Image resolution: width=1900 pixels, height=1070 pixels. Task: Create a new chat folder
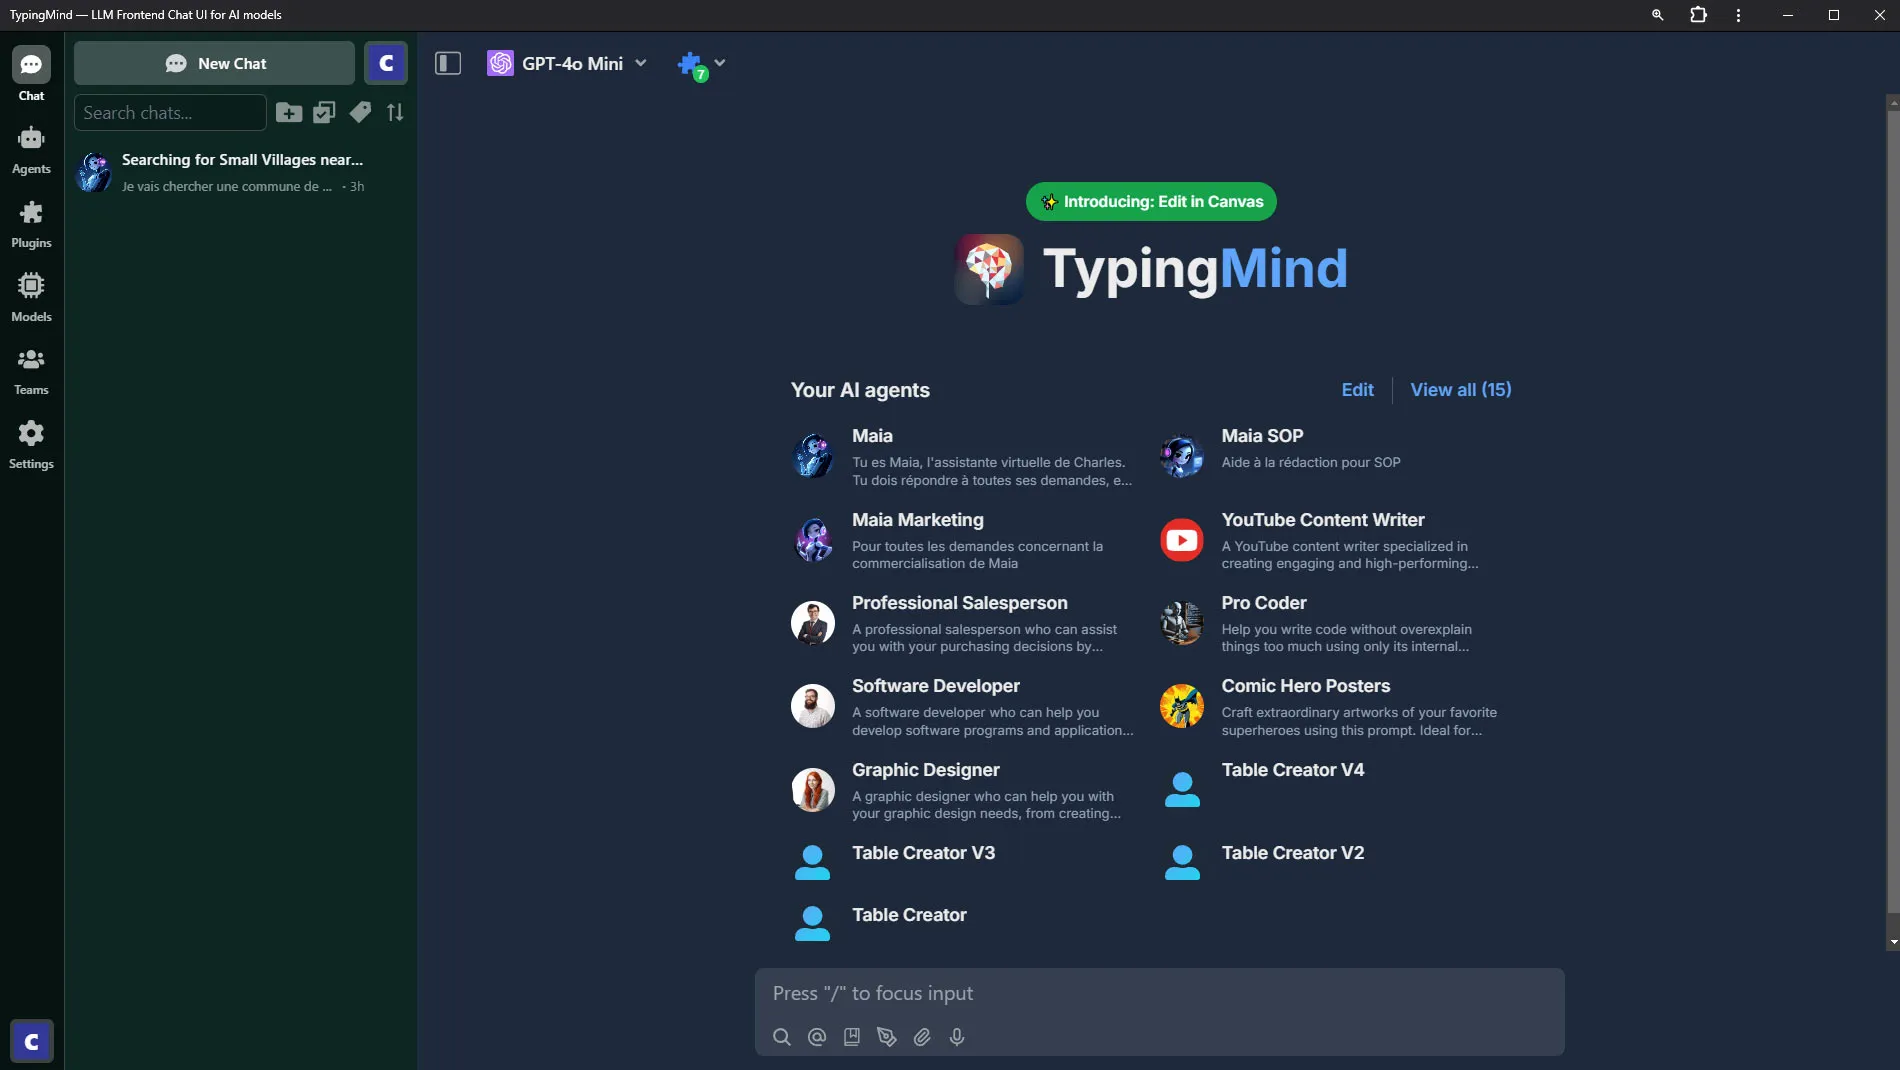pos(289,112)
